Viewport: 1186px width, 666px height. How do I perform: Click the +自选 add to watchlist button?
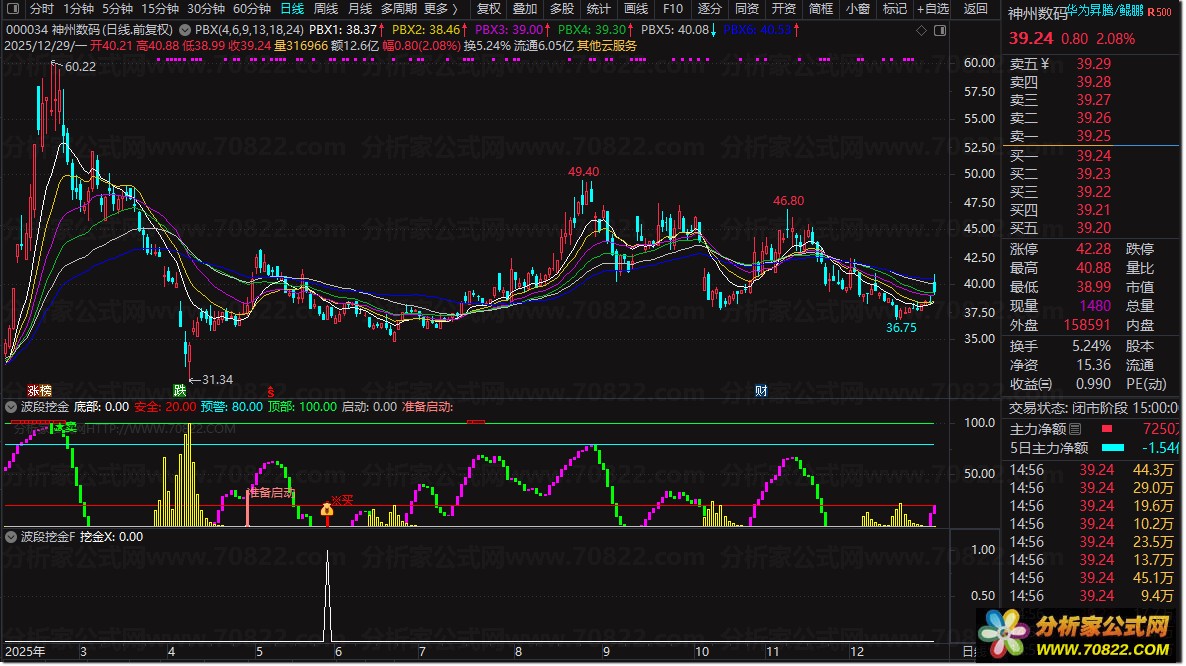point(930,9)
